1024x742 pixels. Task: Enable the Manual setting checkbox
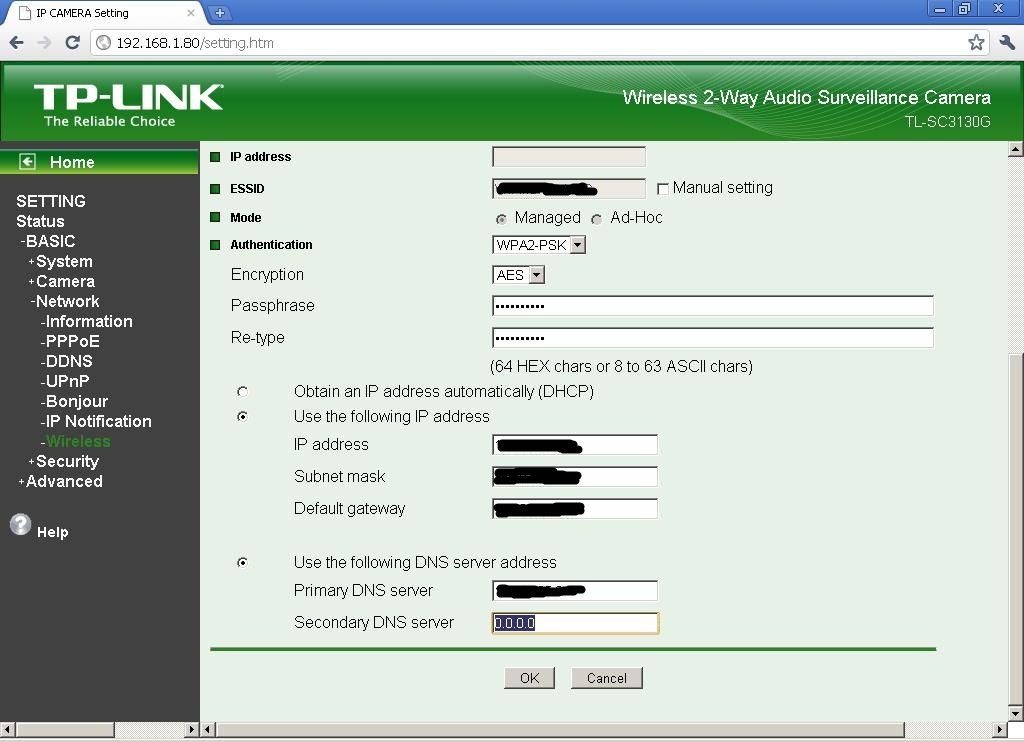point(662,189)
